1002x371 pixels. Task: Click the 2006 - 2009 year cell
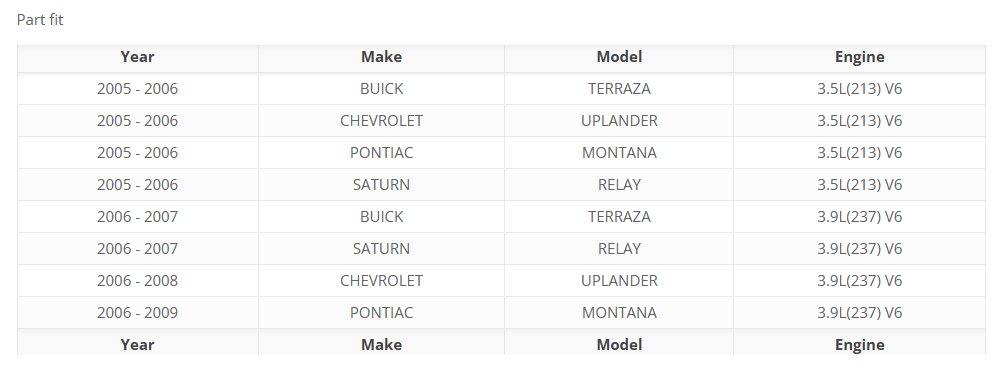click(x=137, y=312)
